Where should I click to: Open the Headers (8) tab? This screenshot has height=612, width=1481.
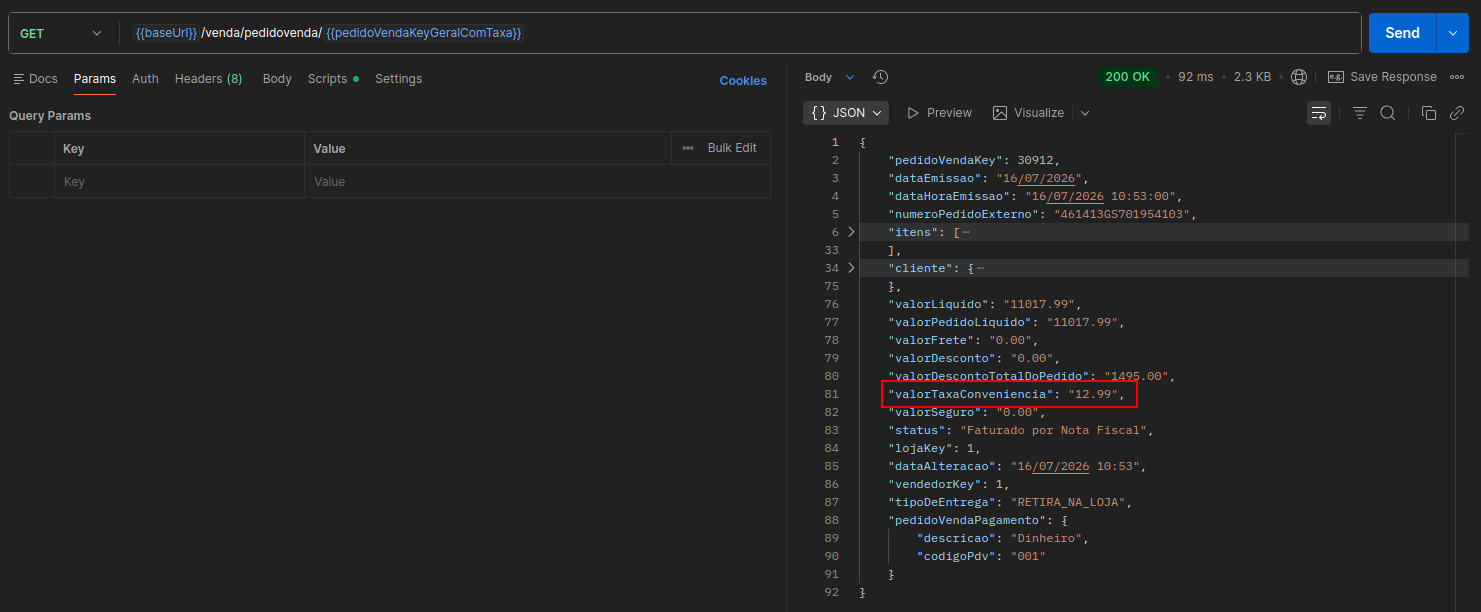(x=208, y=79)
